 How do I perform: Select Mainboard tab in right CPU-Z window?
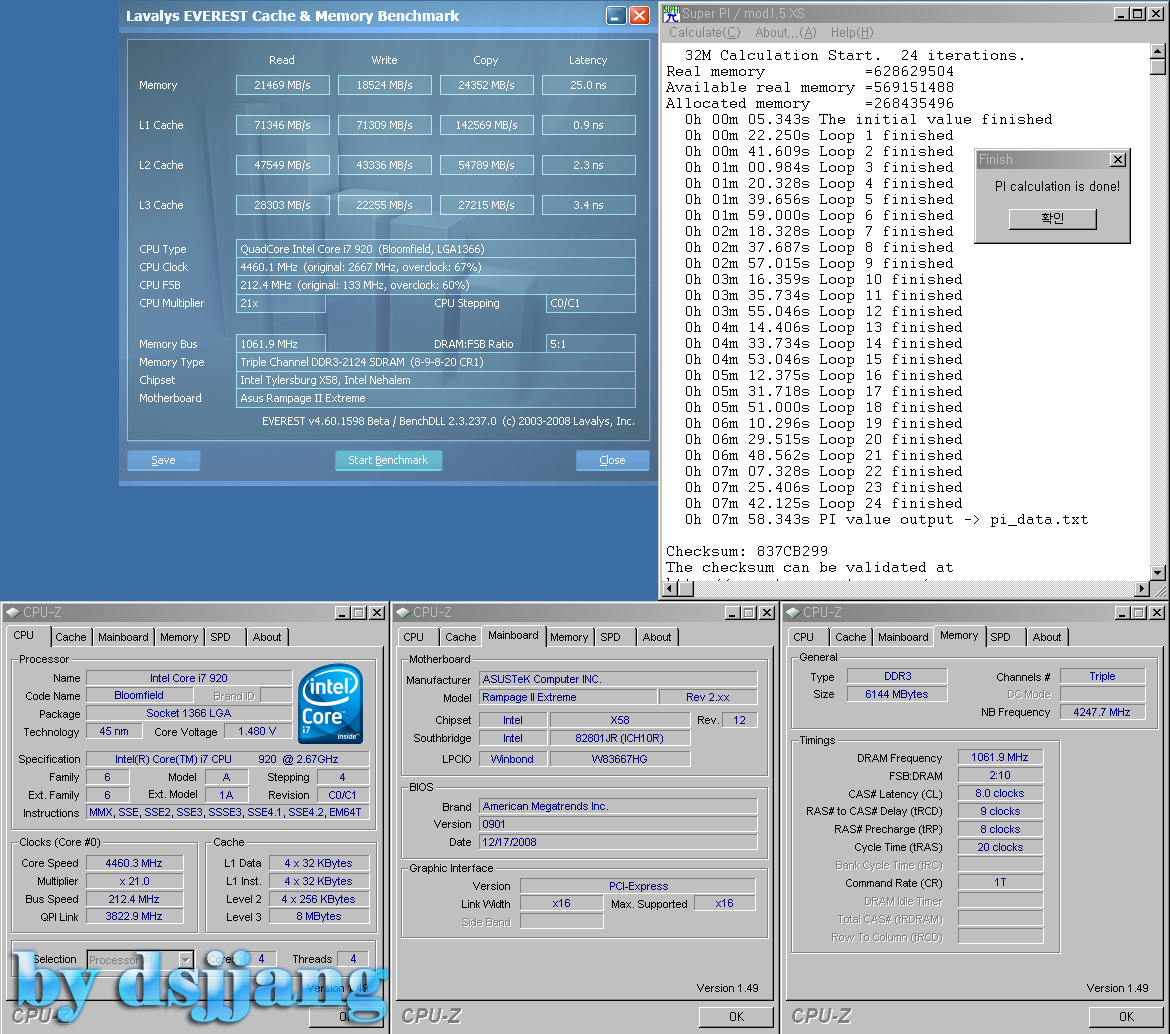click(x=903, y=637)
